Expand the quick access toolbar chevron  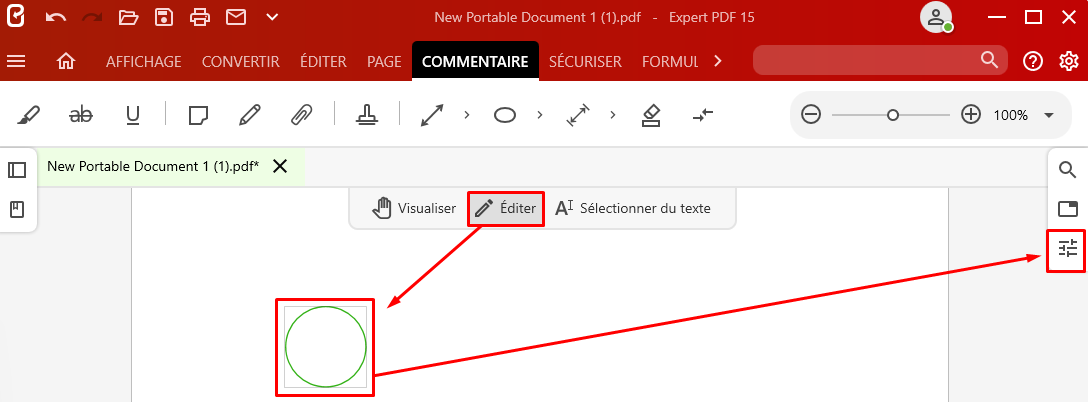(x=272, y=17)
